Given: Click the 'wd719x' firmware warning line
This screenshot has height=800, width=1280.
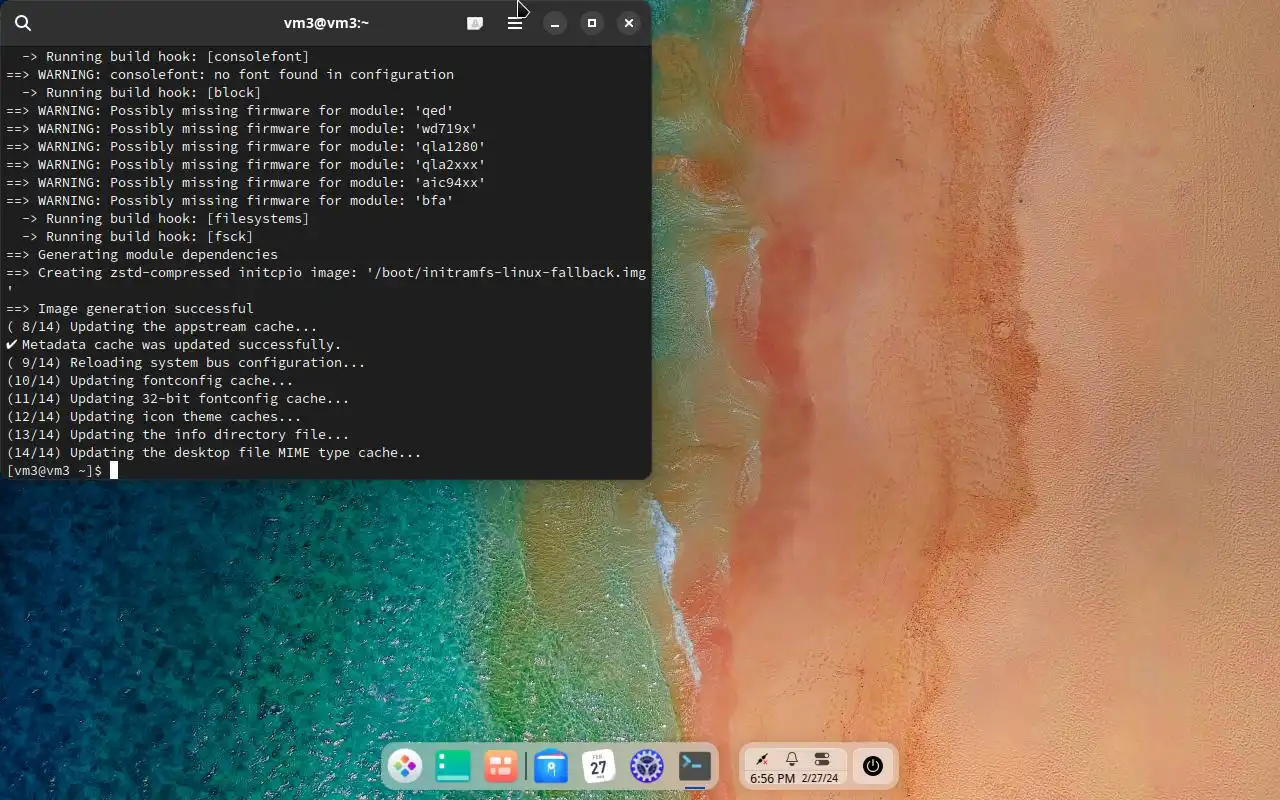Looking at the screenshot, I should [242, 128].
